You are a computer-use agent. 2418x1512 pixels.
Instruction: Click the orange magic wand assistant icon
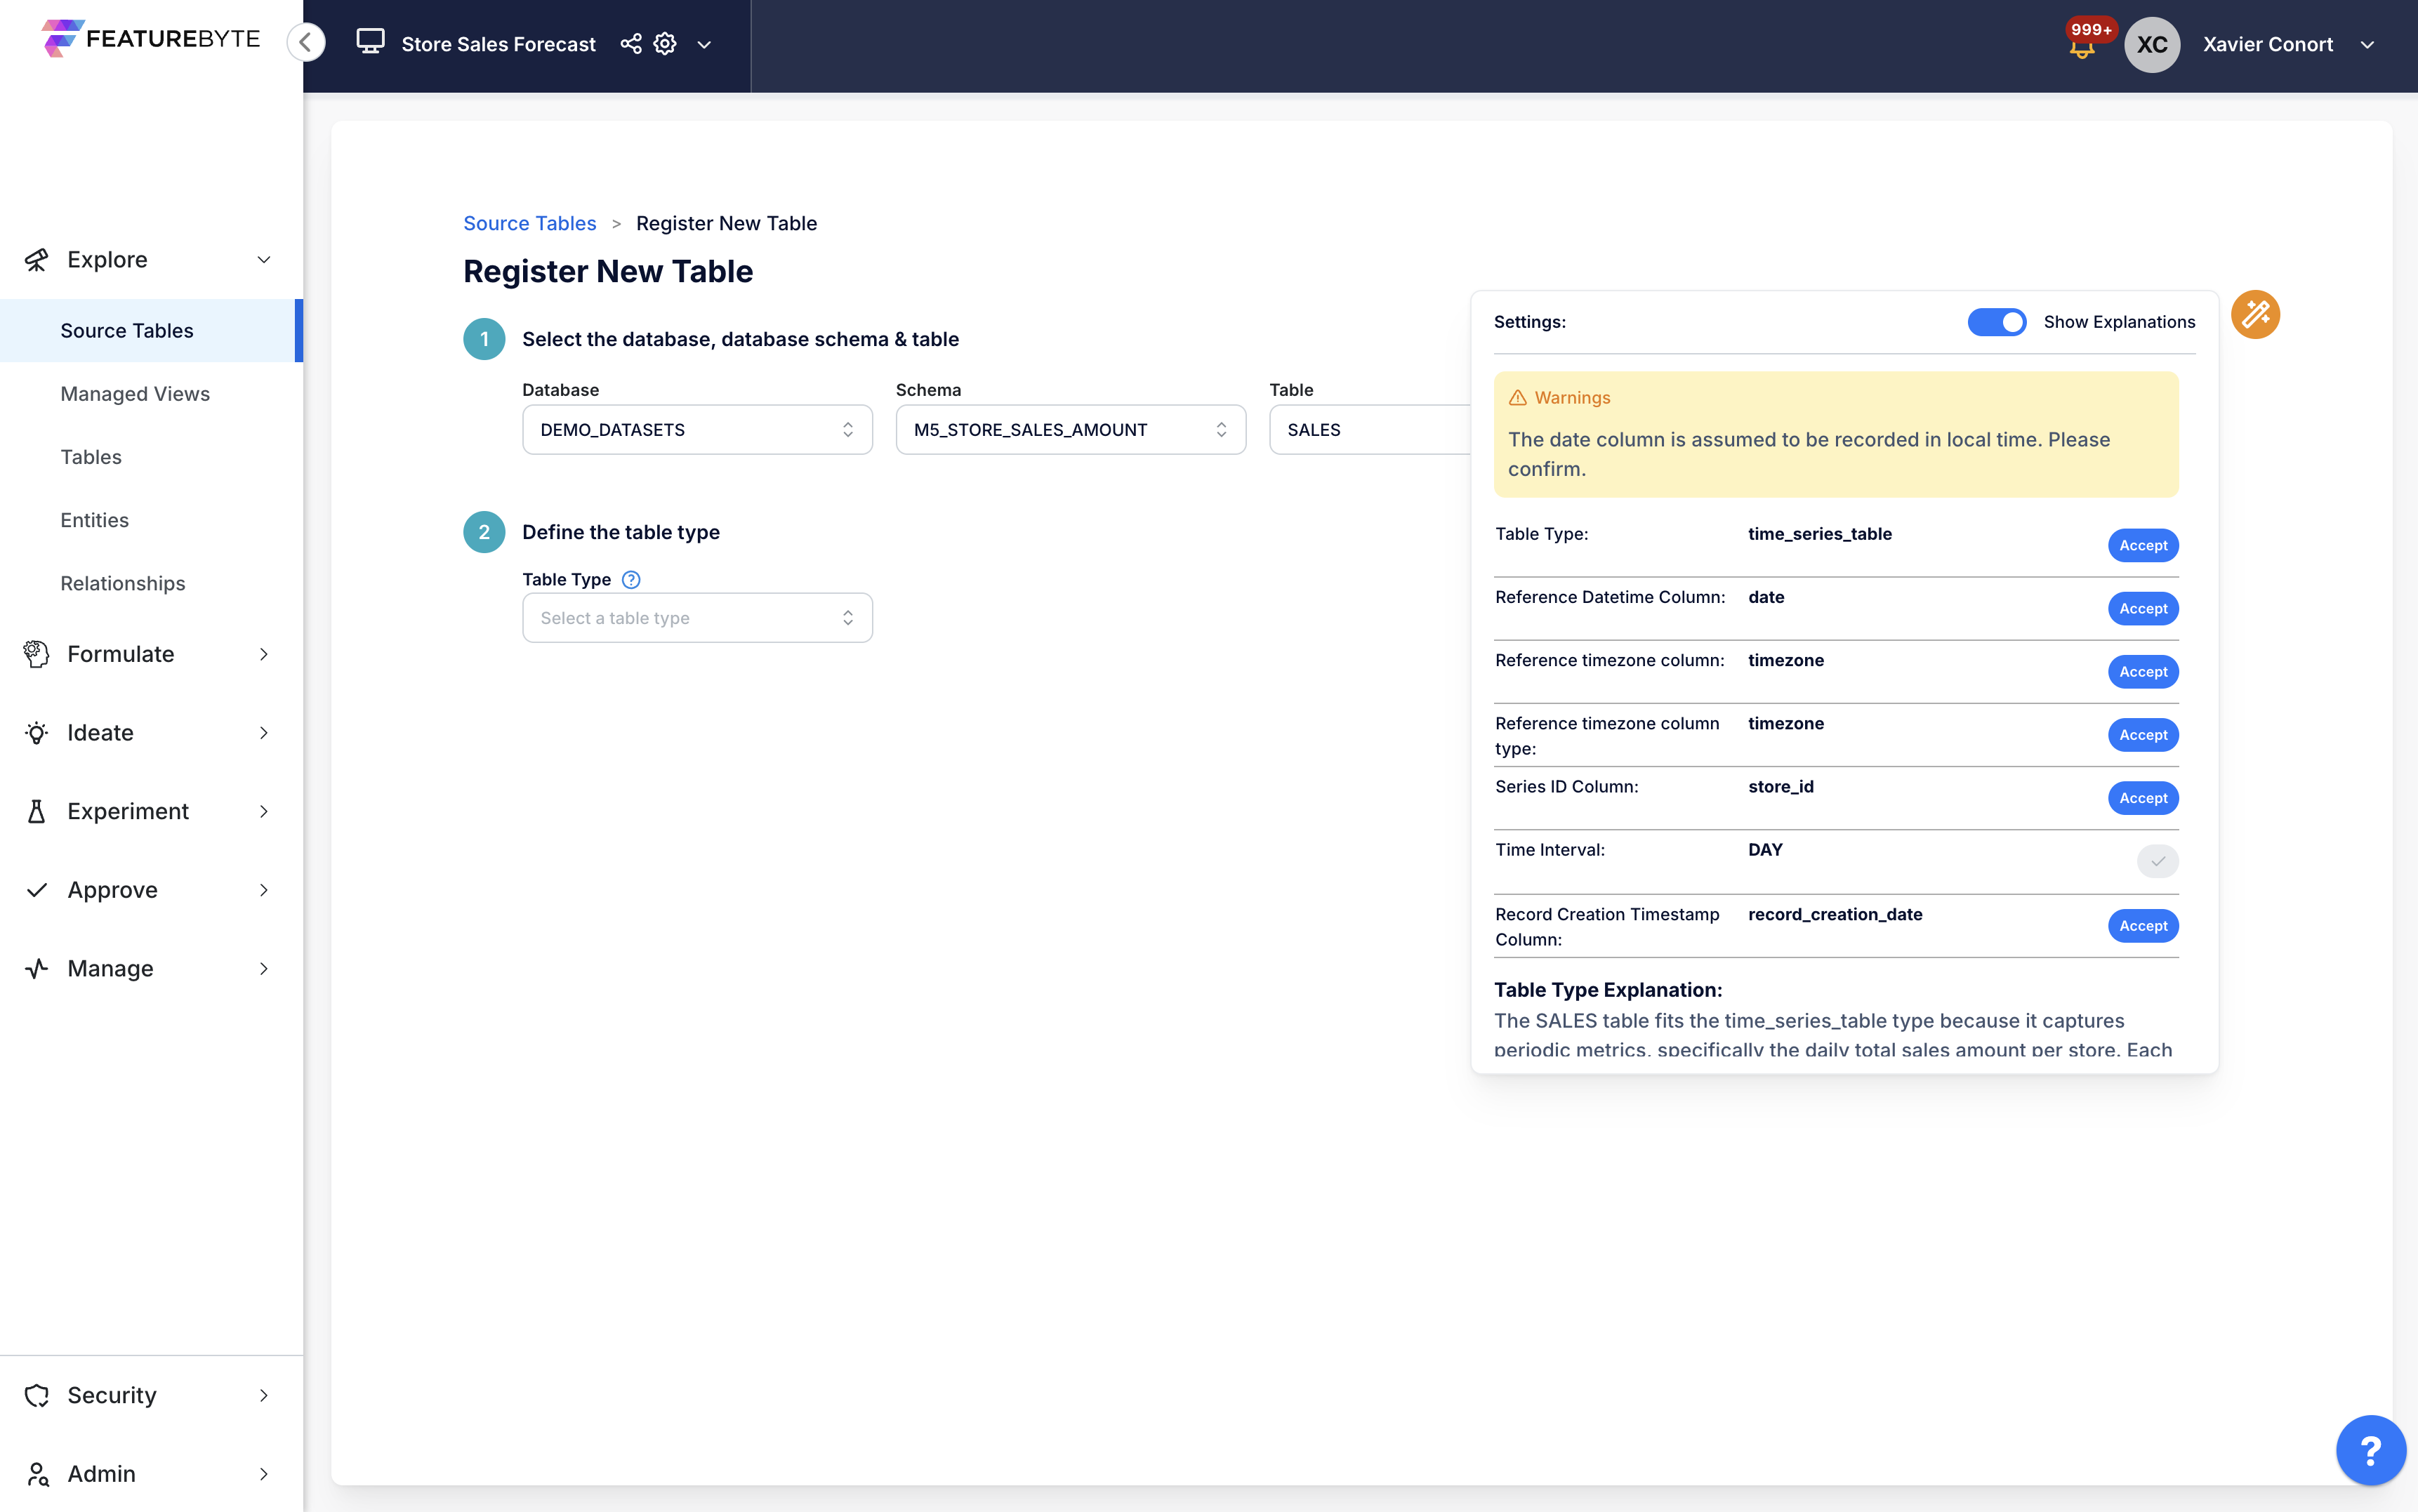click(2255, 315)
